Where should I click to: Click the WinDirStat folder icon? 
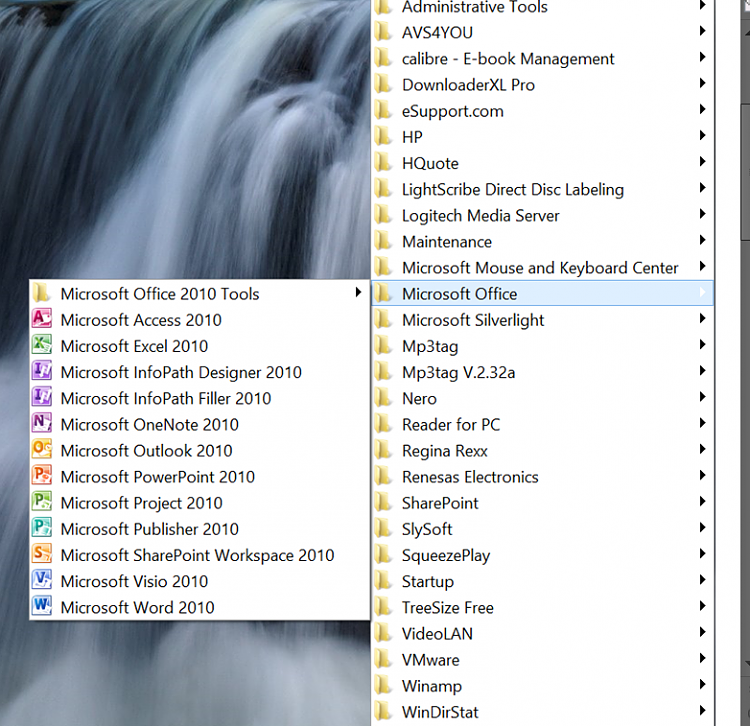383,711
